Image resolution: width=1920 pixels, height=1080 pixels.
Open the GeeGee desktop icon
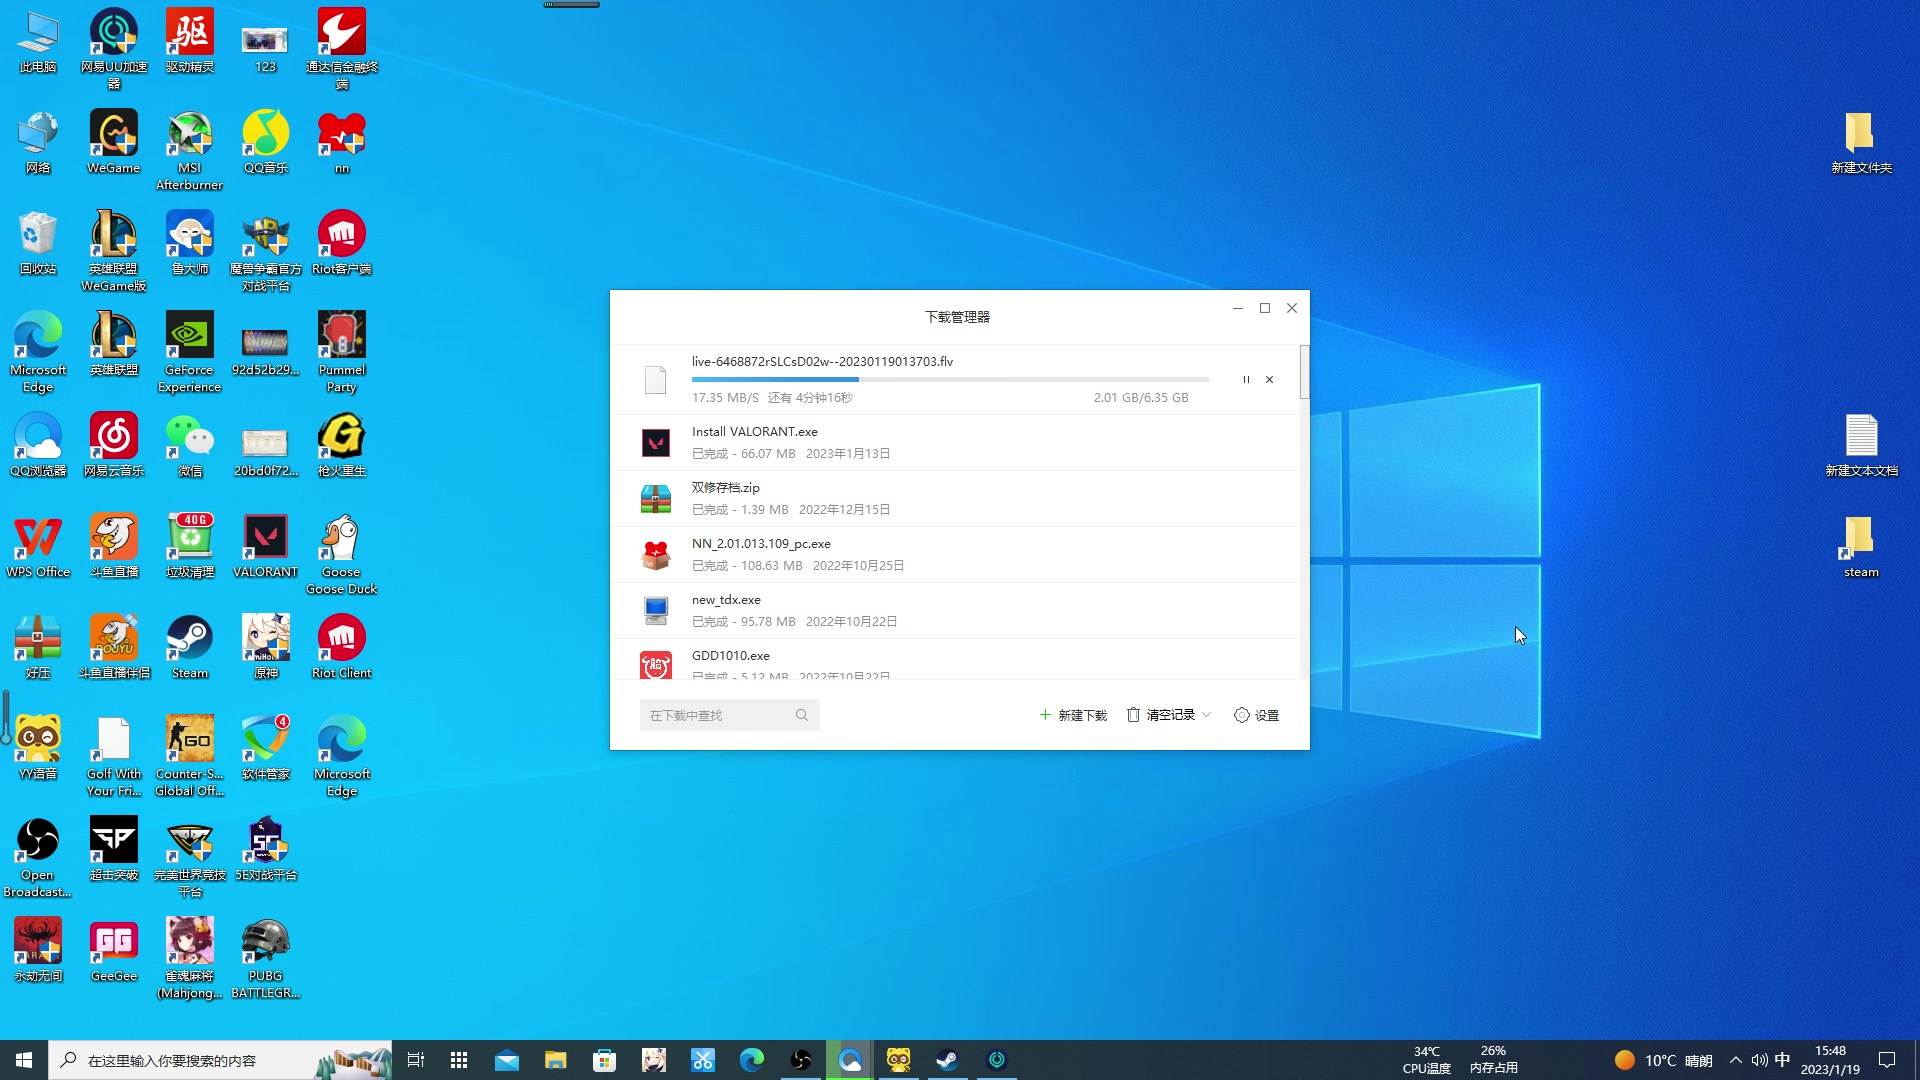click(114, 951)
